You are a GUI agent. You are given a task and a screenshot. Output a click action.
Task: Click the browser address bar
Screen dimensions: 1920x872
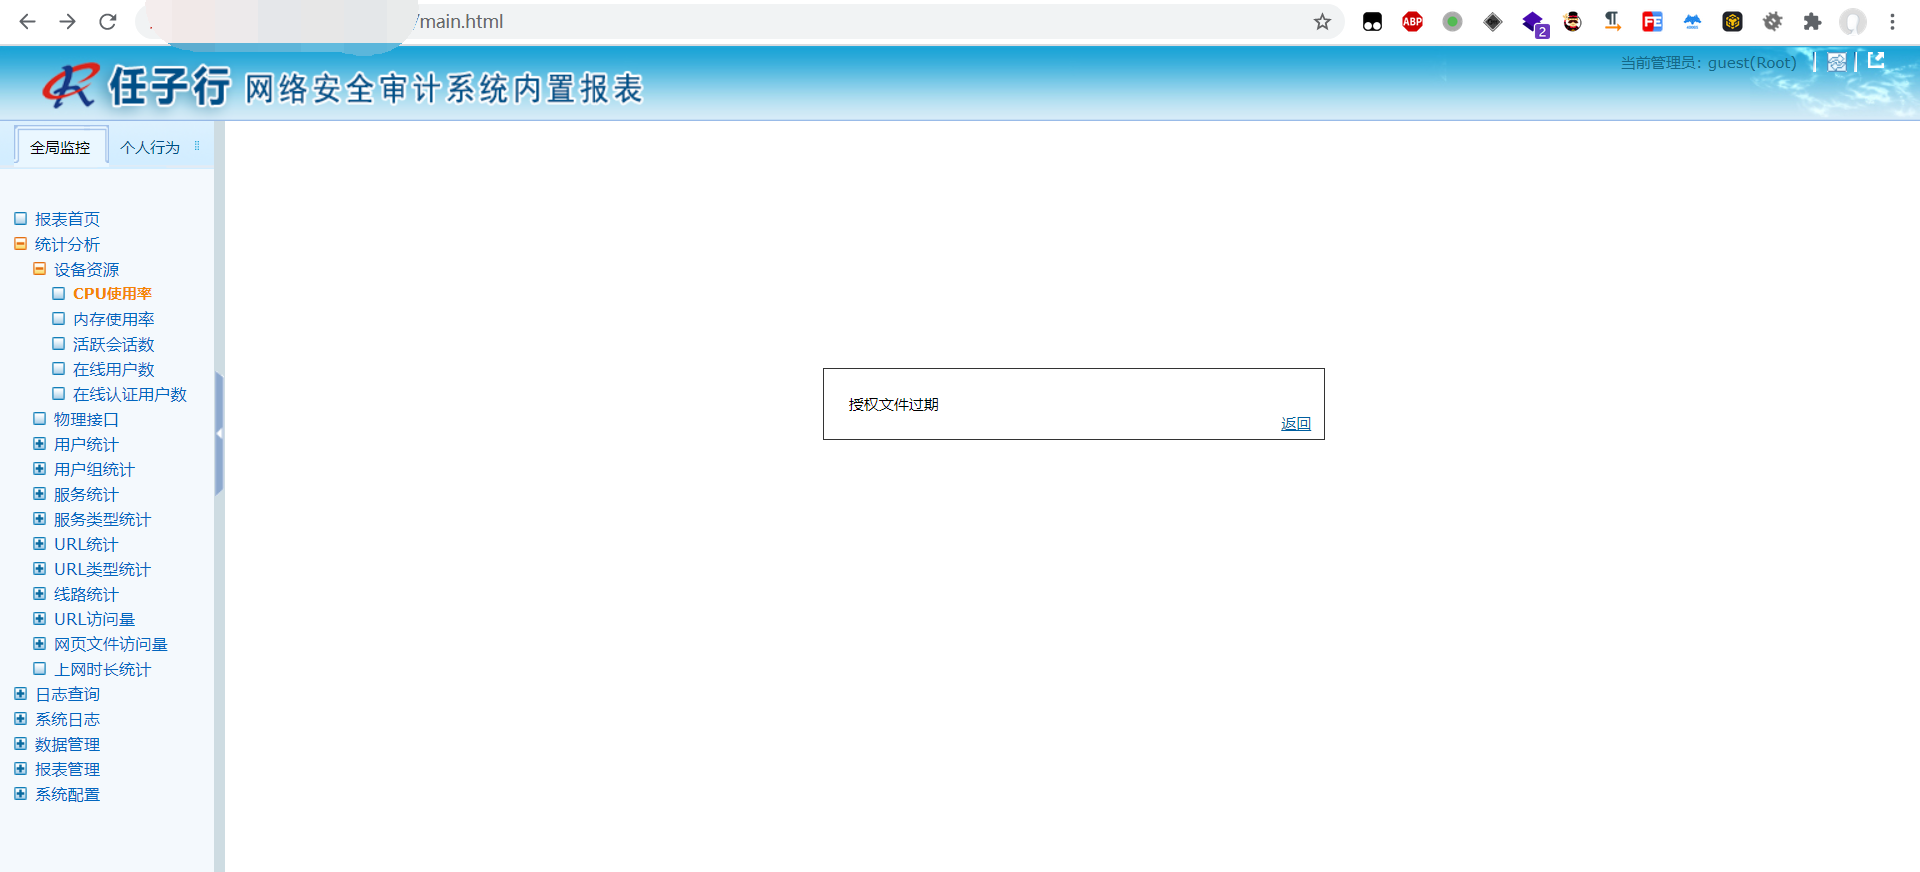pyautogui.click(x=800, y=22)
